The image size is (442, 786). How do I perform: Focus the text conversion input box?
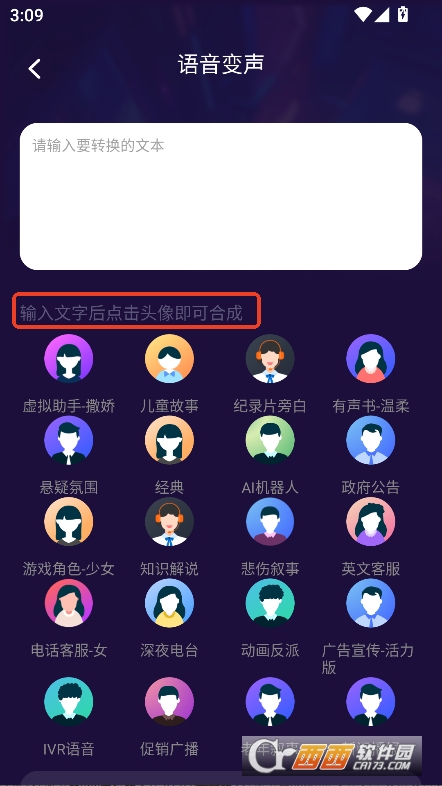coord(221,196)
